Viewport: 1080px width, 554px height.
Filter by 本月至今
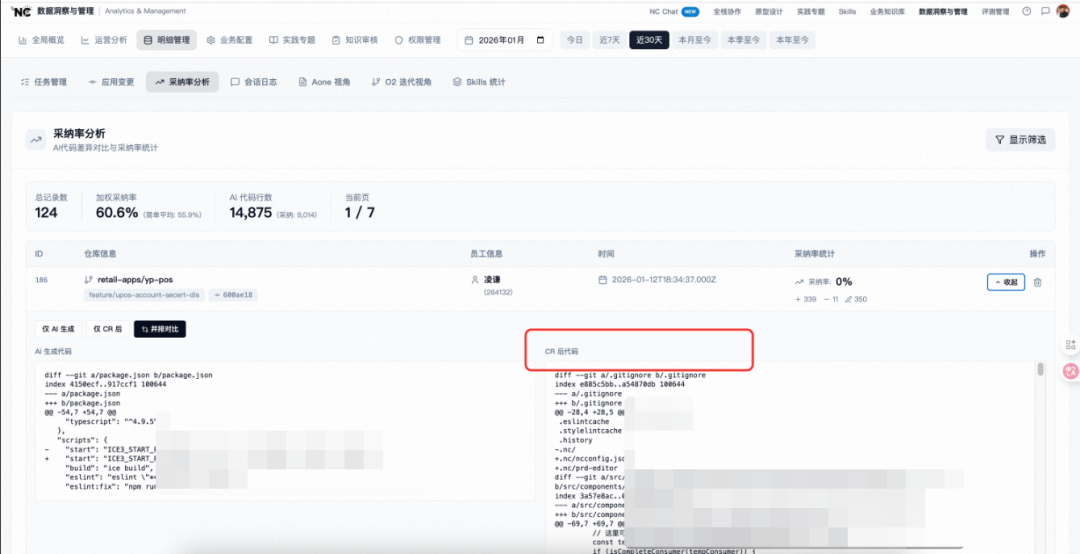(x=694, y=40)
